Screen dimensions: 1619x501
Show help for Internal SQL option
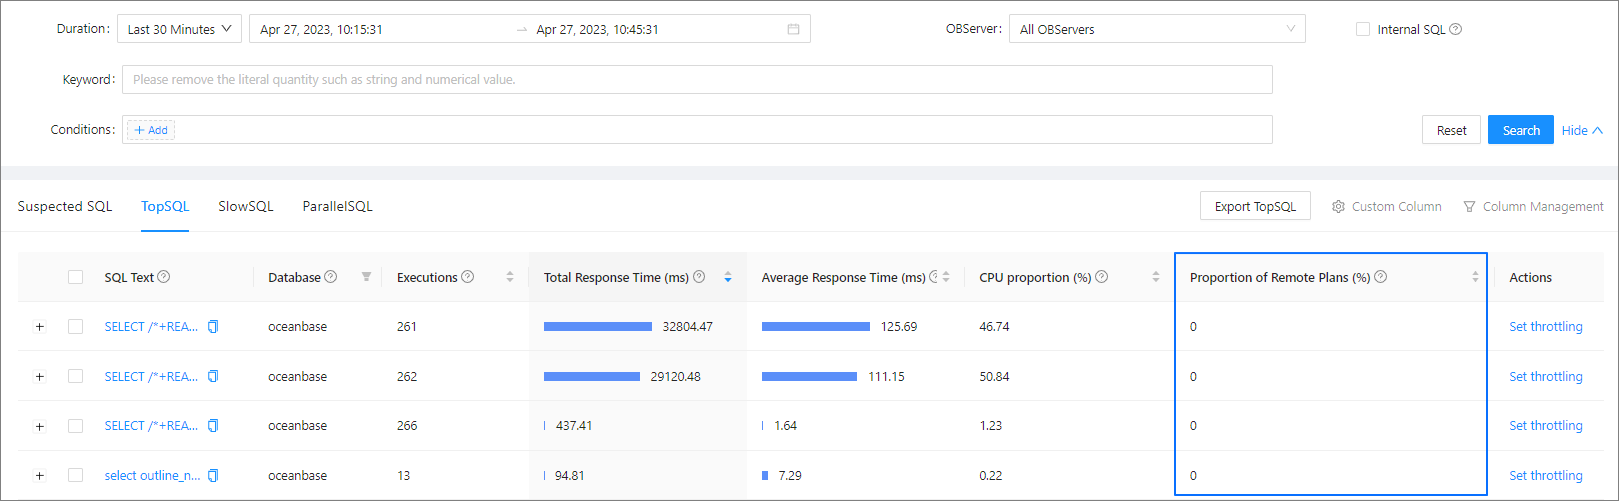pos(1456,29)
